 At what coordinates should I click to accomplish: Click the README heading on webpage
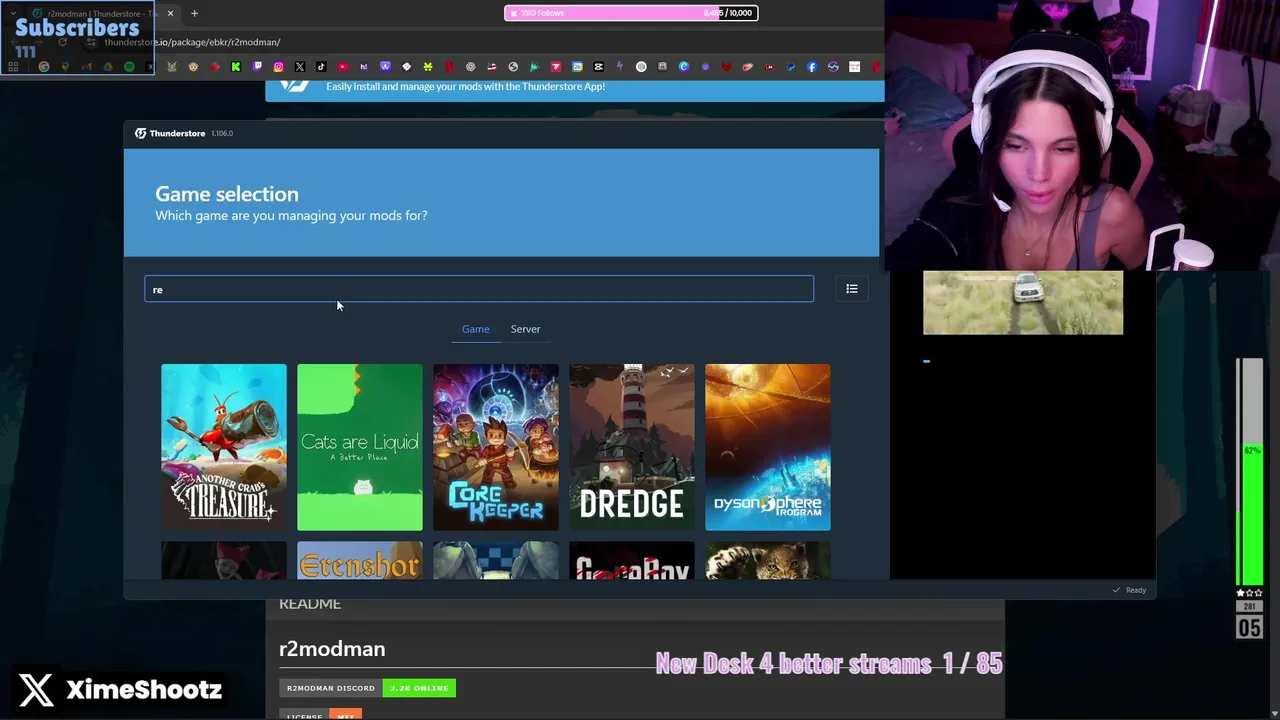310,604
